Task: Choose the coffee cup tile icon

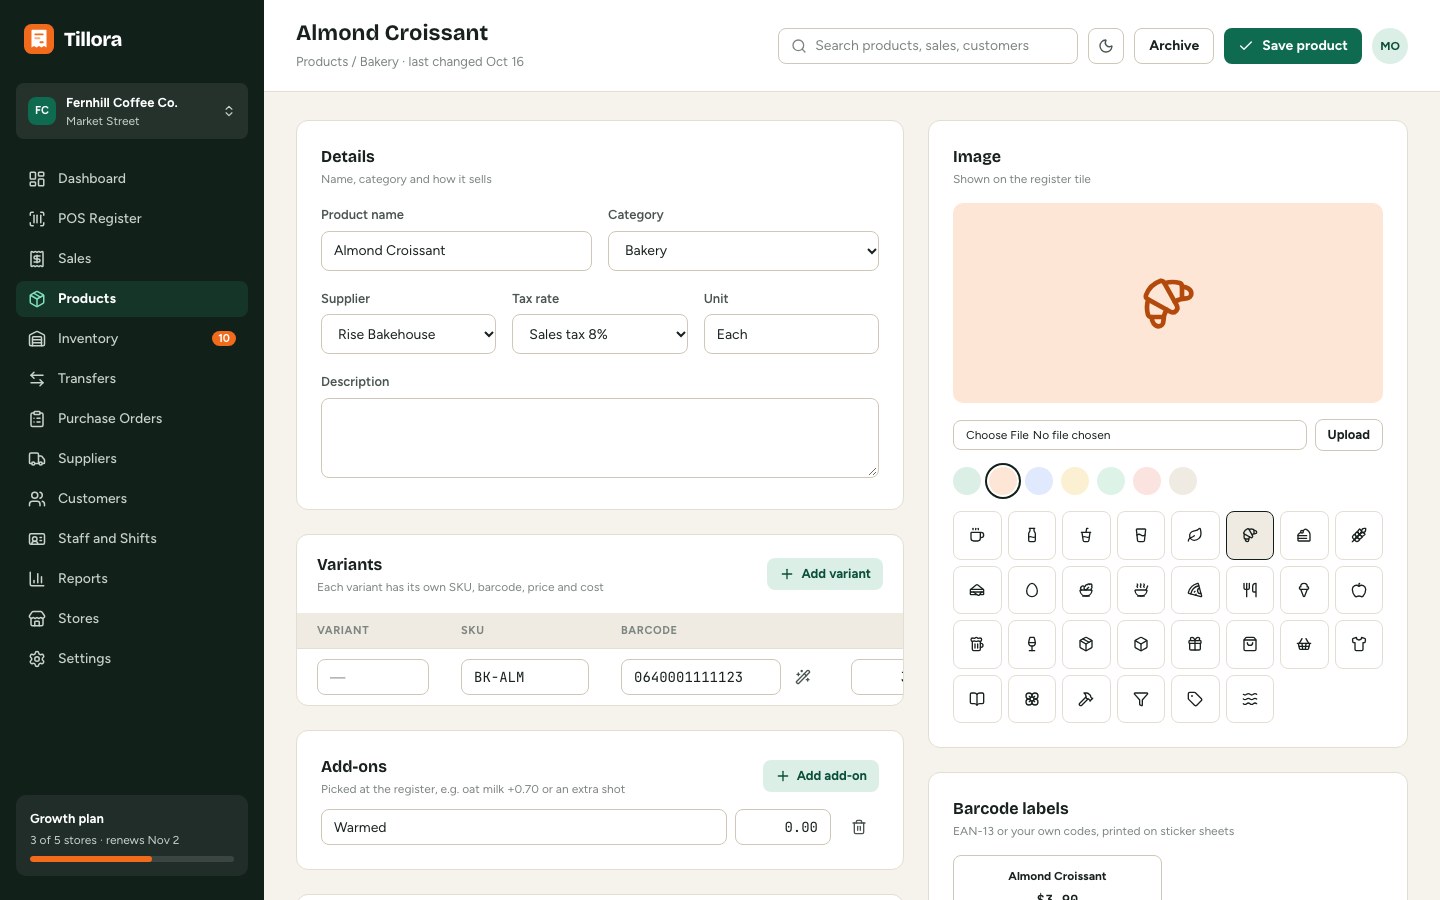Action: [x=977, y=535]
